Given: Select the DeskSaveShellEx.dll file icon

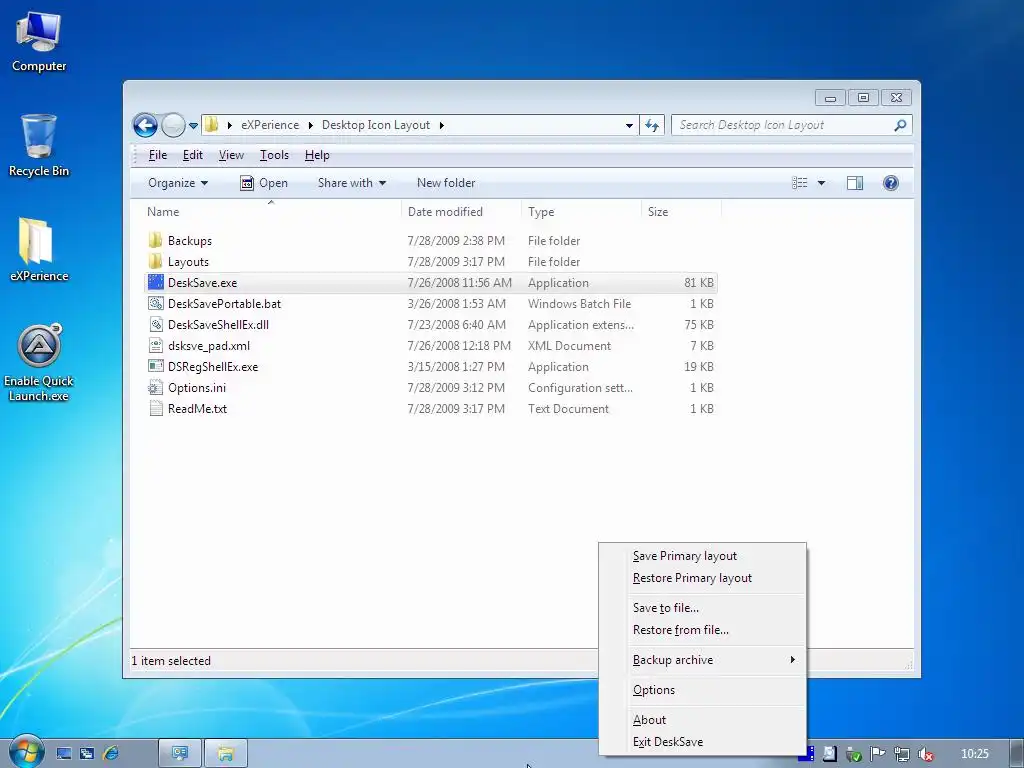Looking at the screenshot, I should pyautogui.click(x=155, y=324).
